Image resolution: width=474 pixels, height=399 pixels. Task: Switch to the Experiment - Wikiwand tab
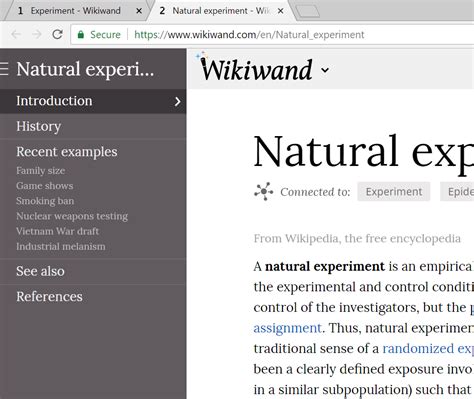pos(75,11)
